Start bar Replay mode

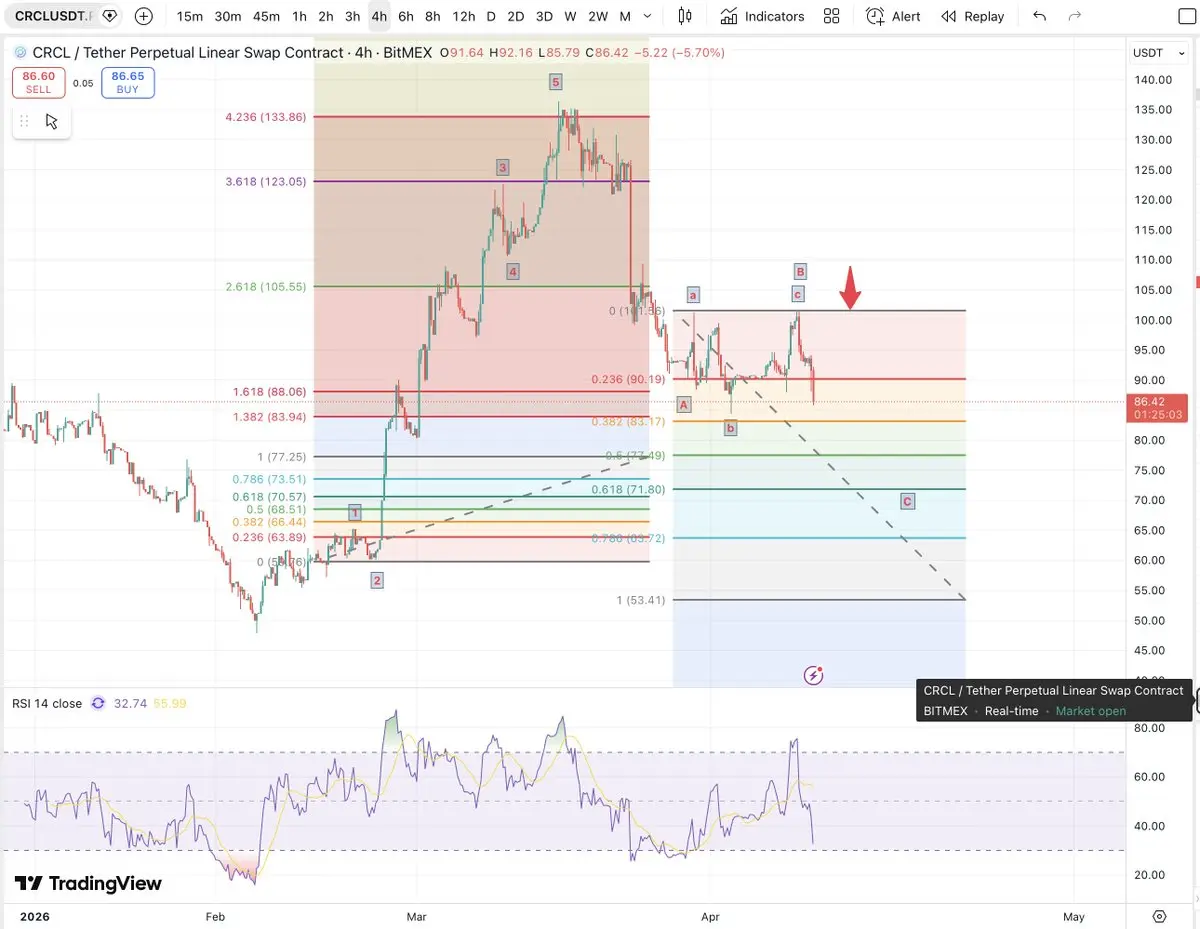click(972, 16)
